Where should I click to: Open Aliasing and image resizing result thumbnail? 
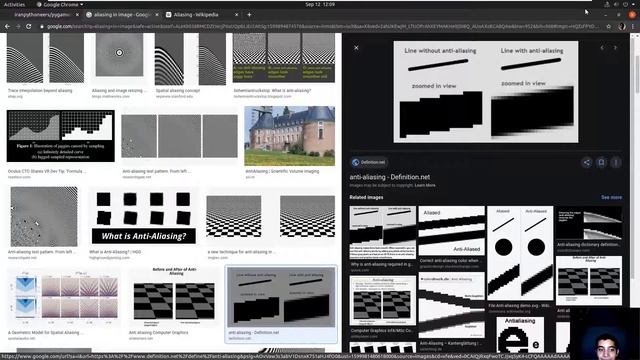point(119,55)
